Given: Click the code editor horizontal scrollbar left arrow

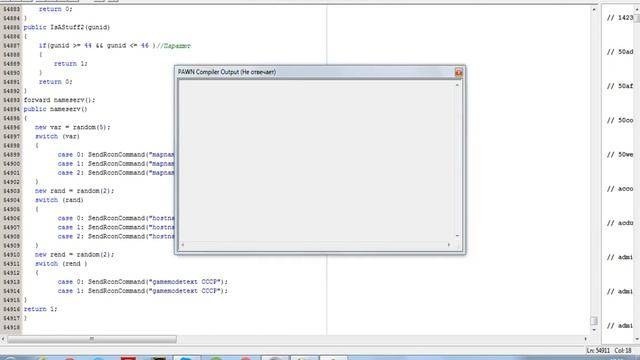Looking at the screenshot, I should coord(3,339).
